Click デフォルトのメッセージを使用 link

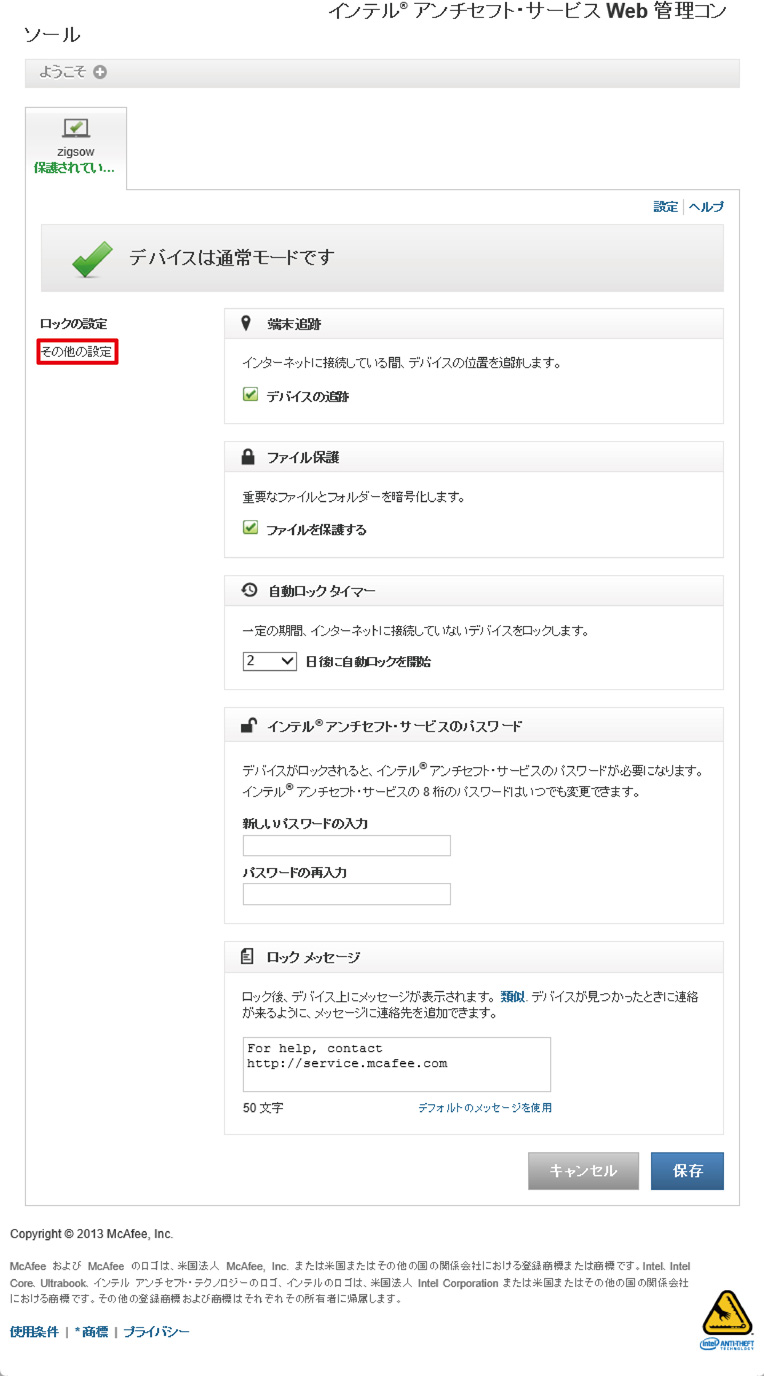pos(485,1108)
